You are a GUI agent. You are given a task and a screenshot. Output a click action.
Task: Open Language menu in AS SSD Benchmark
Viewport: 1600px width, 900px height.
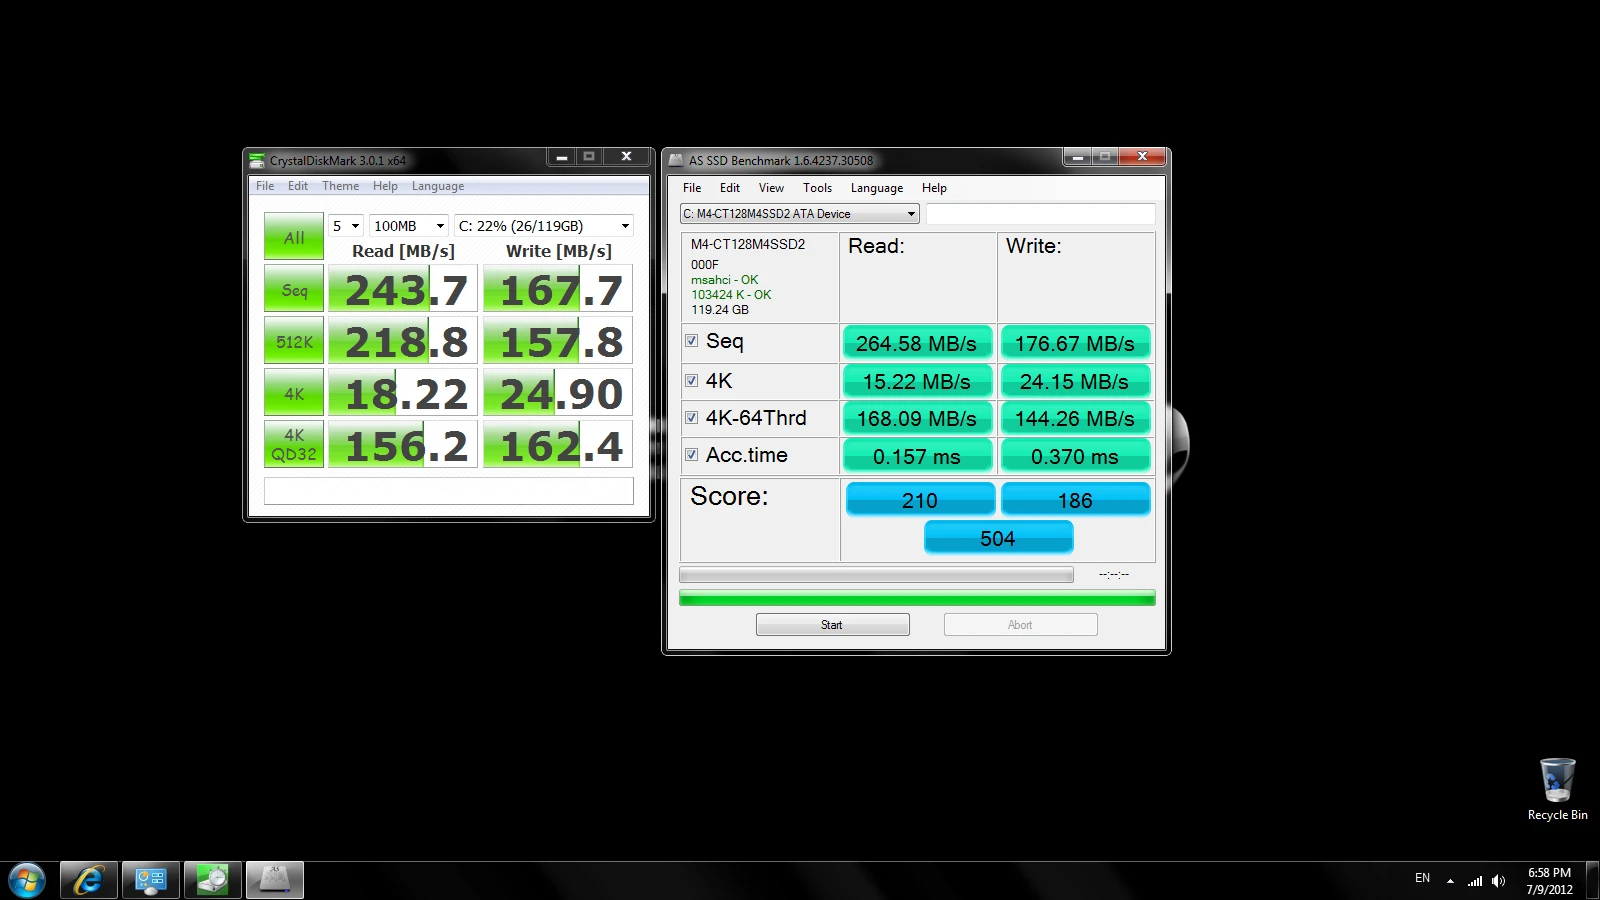pos(877,188)
